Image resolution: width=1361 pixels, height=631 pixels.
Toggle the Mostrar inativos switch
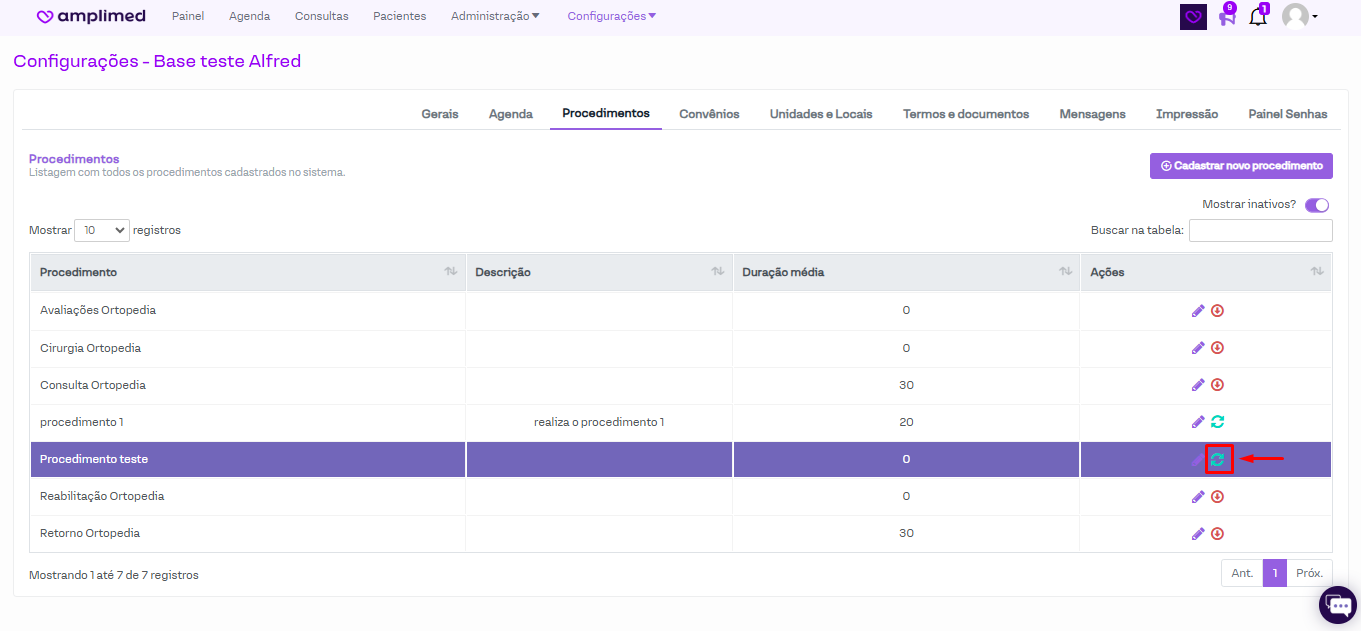point(1316,205)
